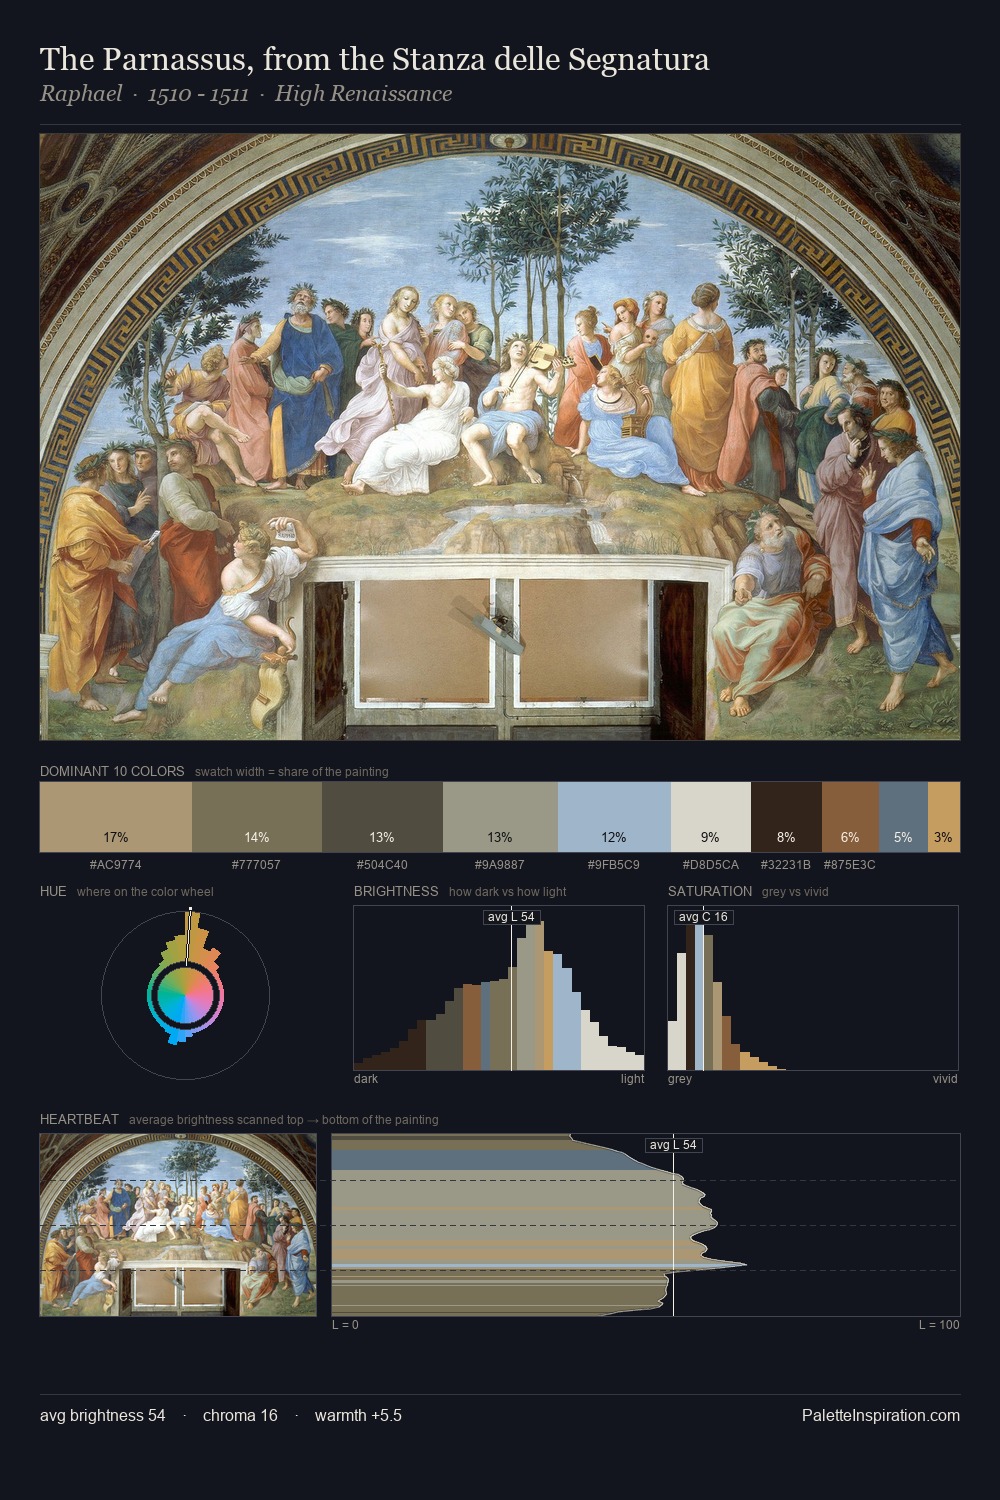The height and width of the screenshot is (1500, 1000).
Task: Click hex code #777057
Action: coord(256,865)
